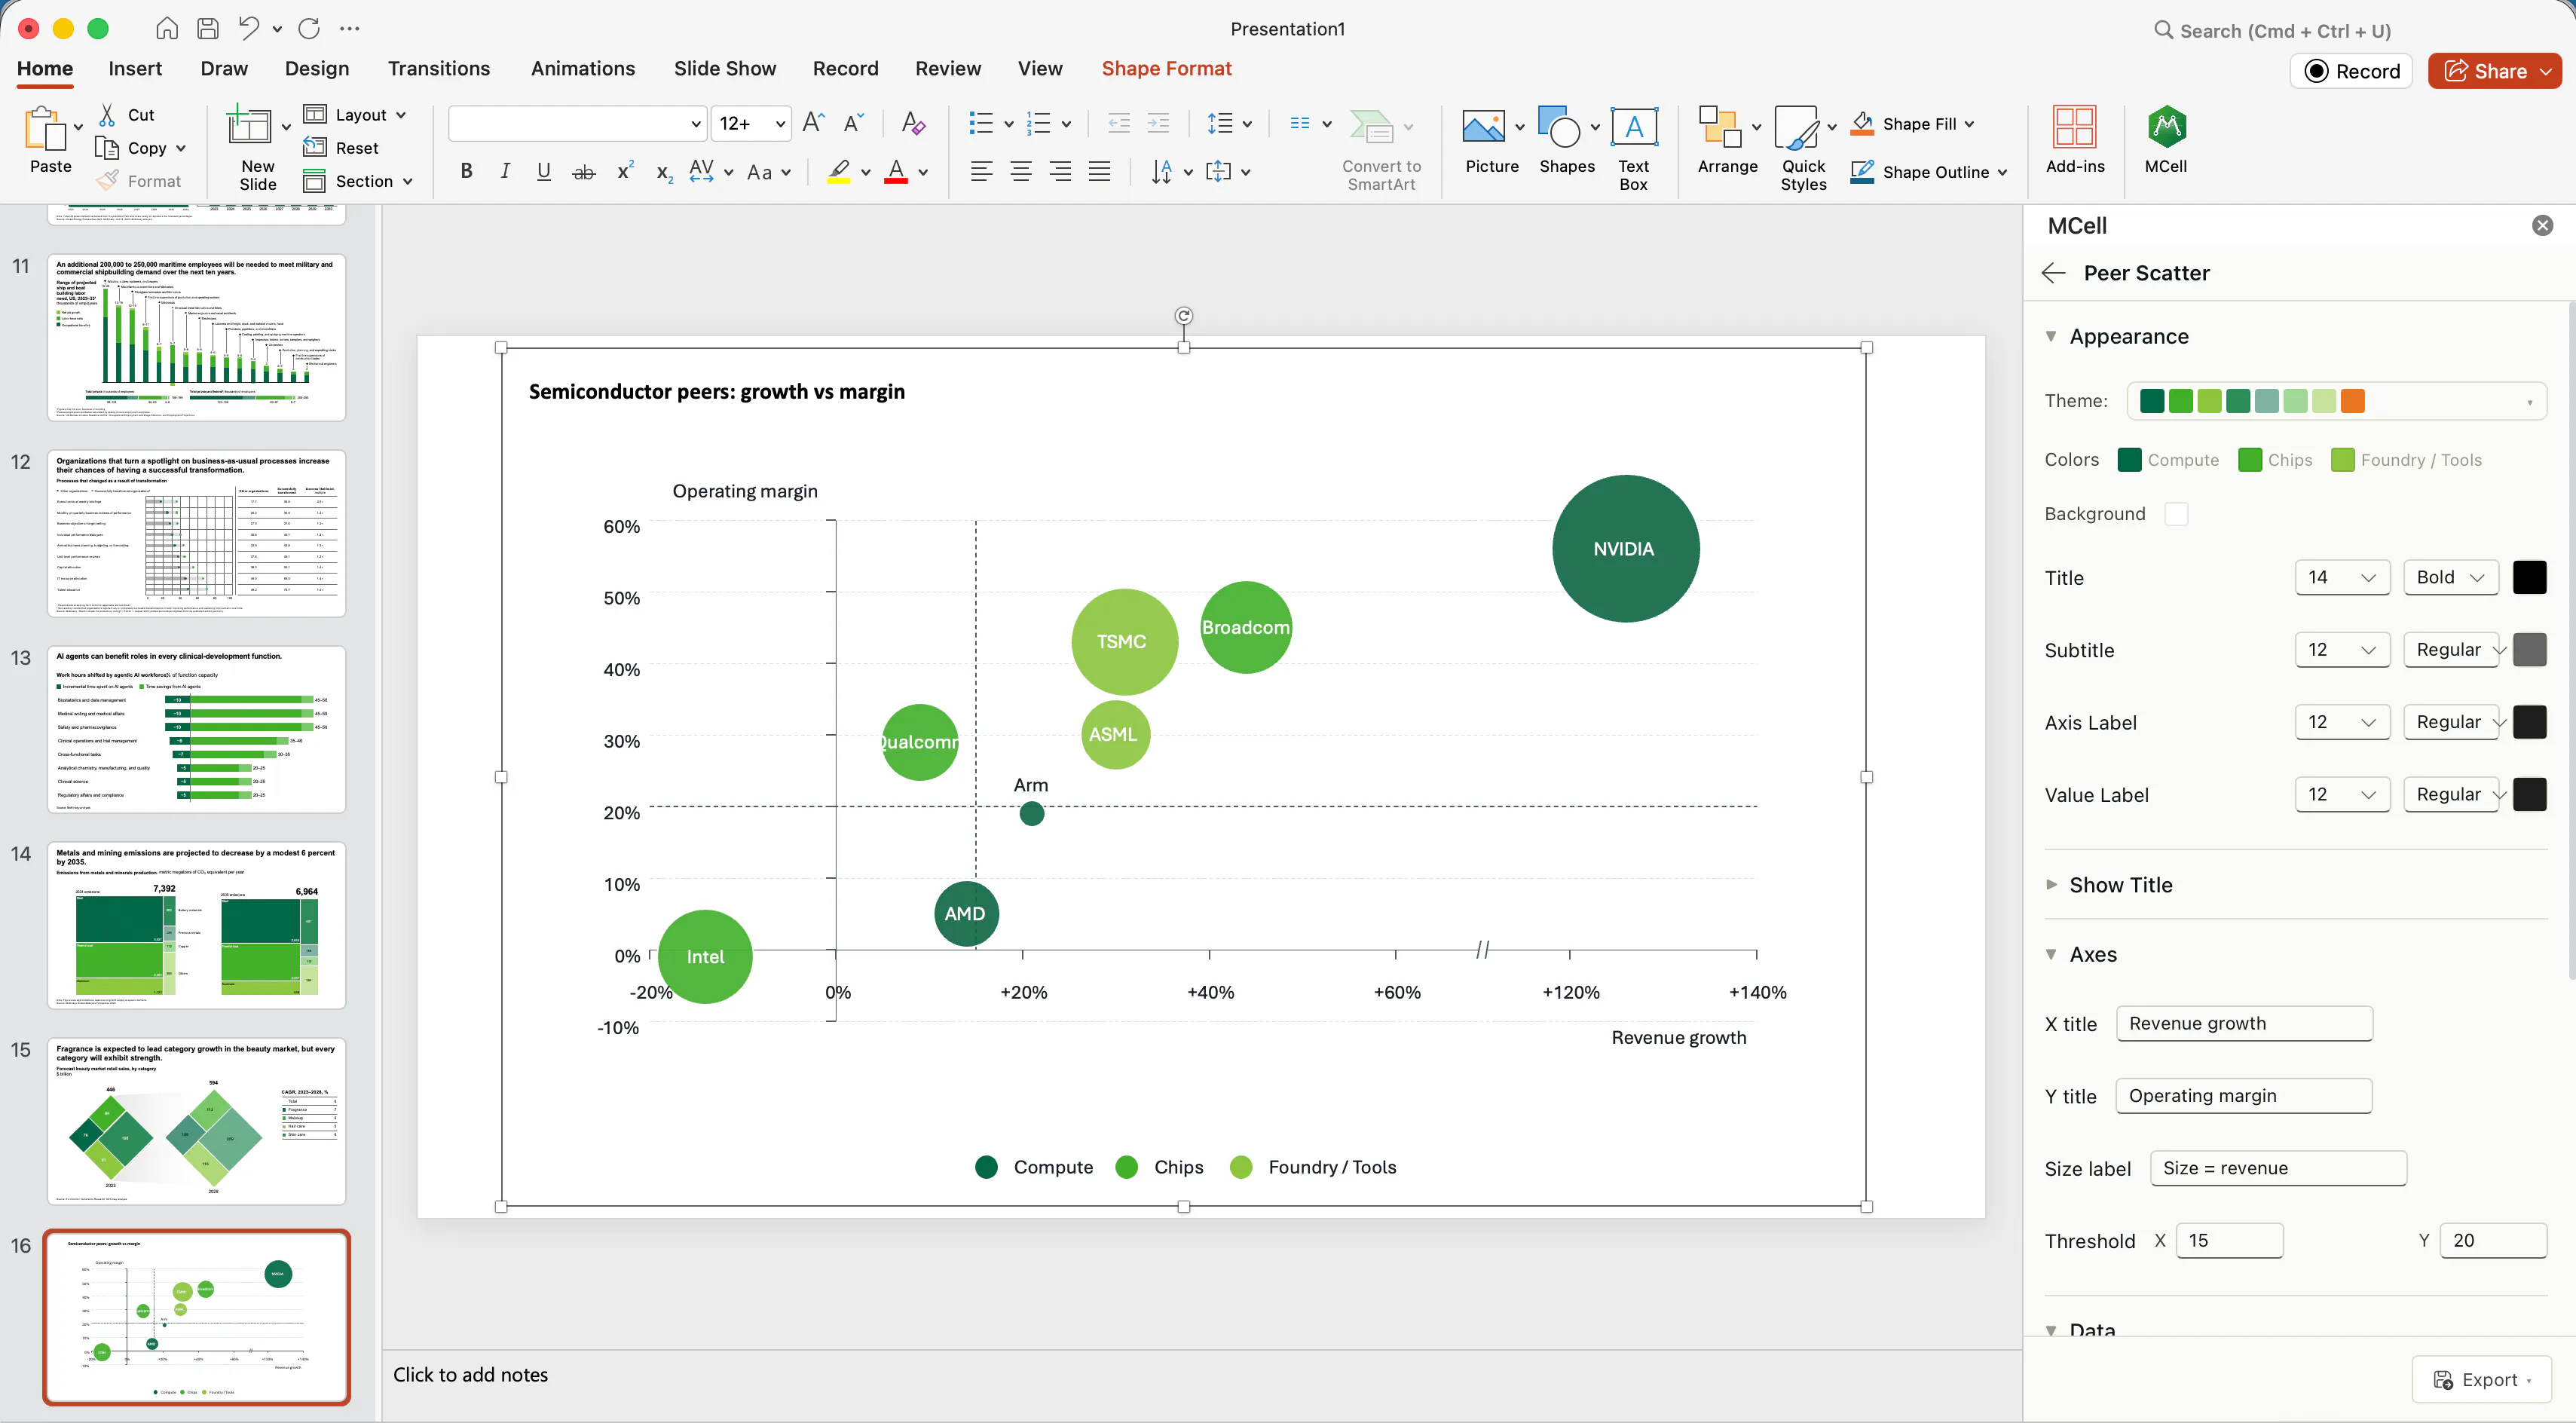Edit the X title input field
This screenshot has height=1423, width=2576.
2244,1023
